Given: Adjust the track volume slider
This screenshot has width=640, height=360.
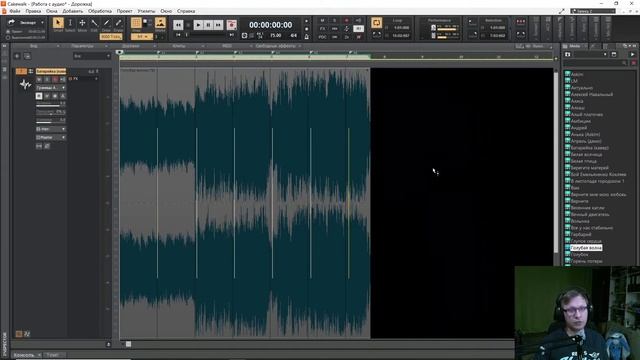Looking at the screenshot, I should [51, 105].
